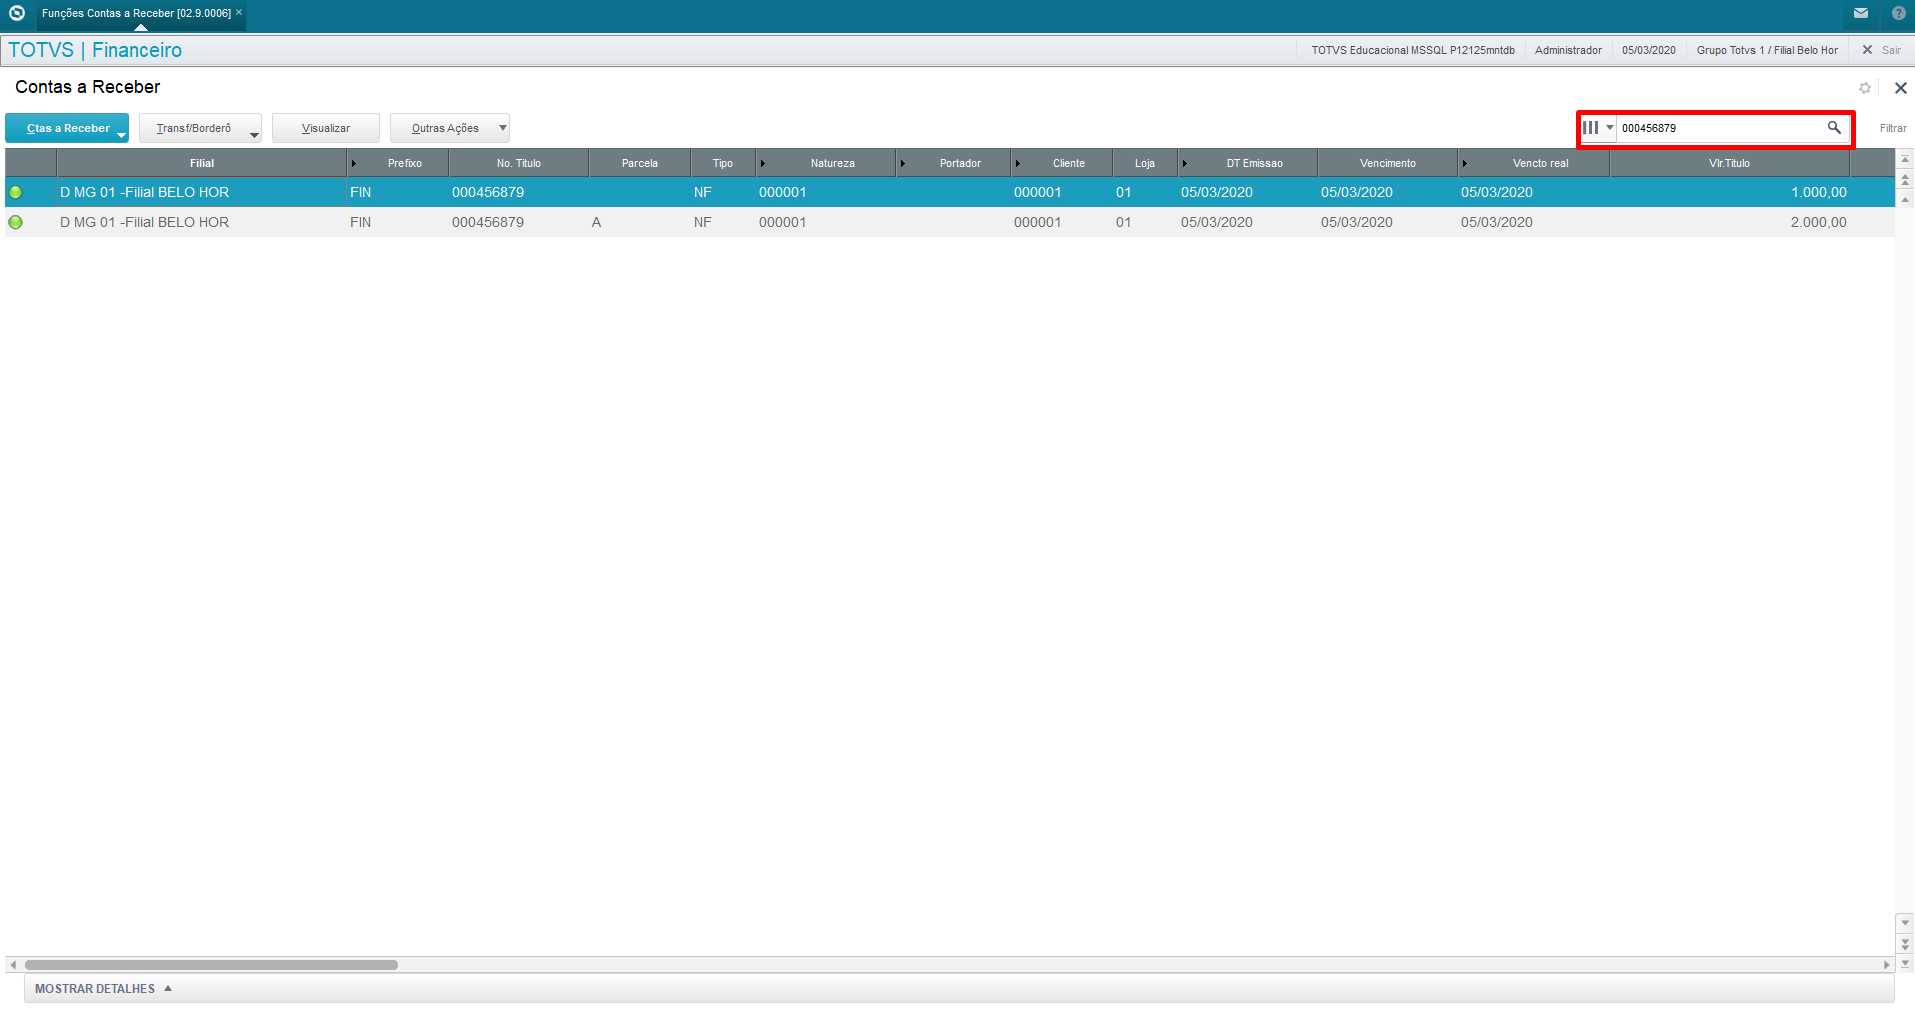Click the Visualizar button

coord(326,128)
